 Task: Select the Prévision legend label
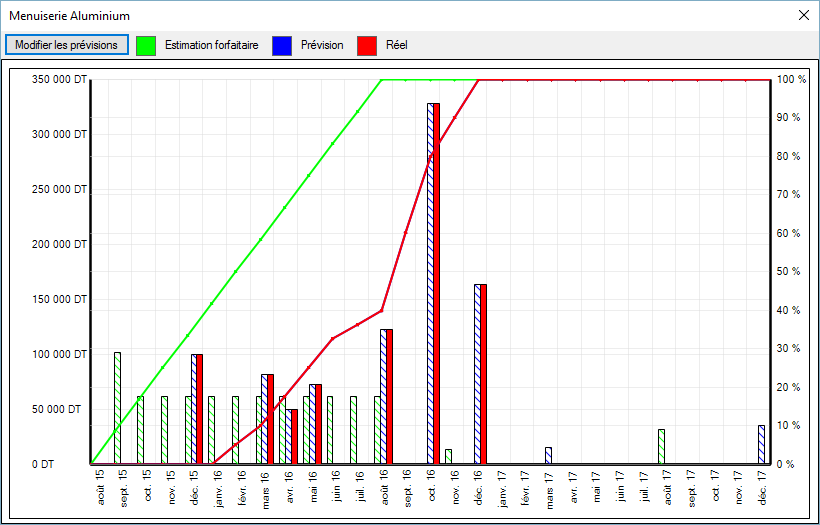(x=322, y=45)
